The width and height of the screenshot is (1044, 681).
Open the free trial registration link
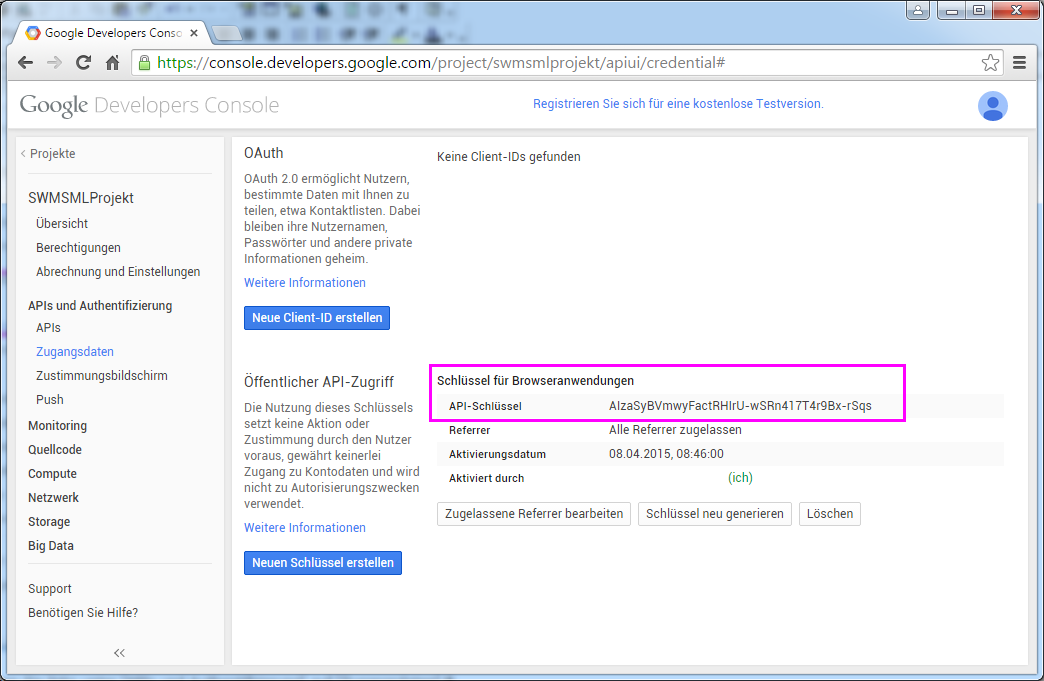tap(678, 104)
